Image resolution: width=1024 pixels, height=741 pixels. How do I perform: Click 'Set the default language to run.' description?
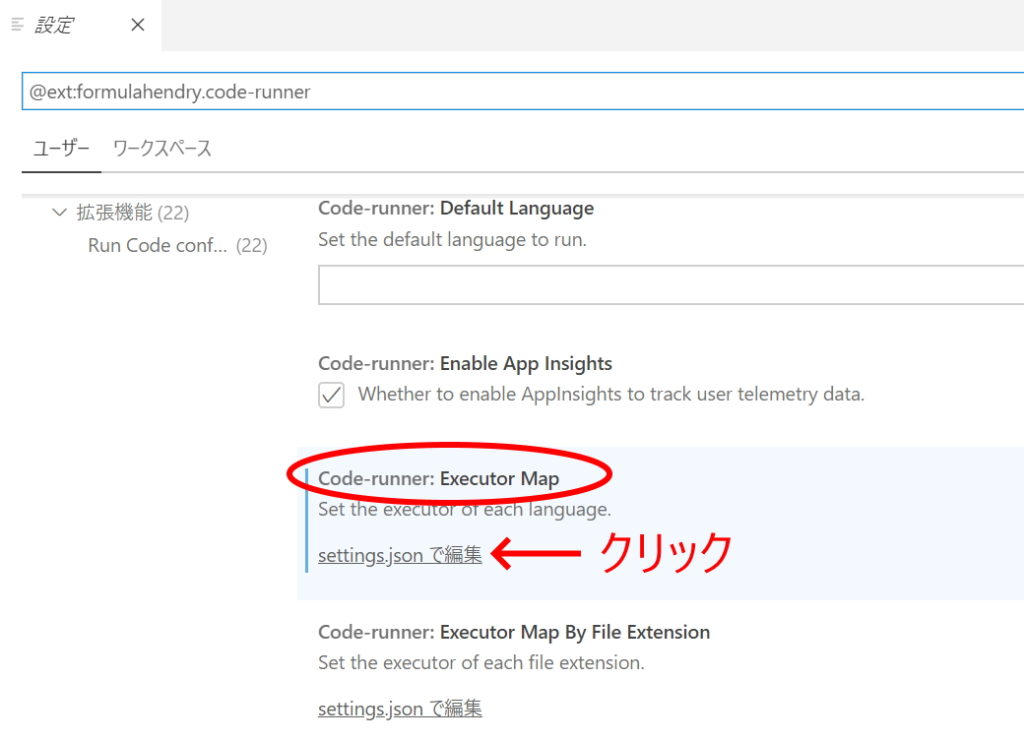tap(452, 240)
